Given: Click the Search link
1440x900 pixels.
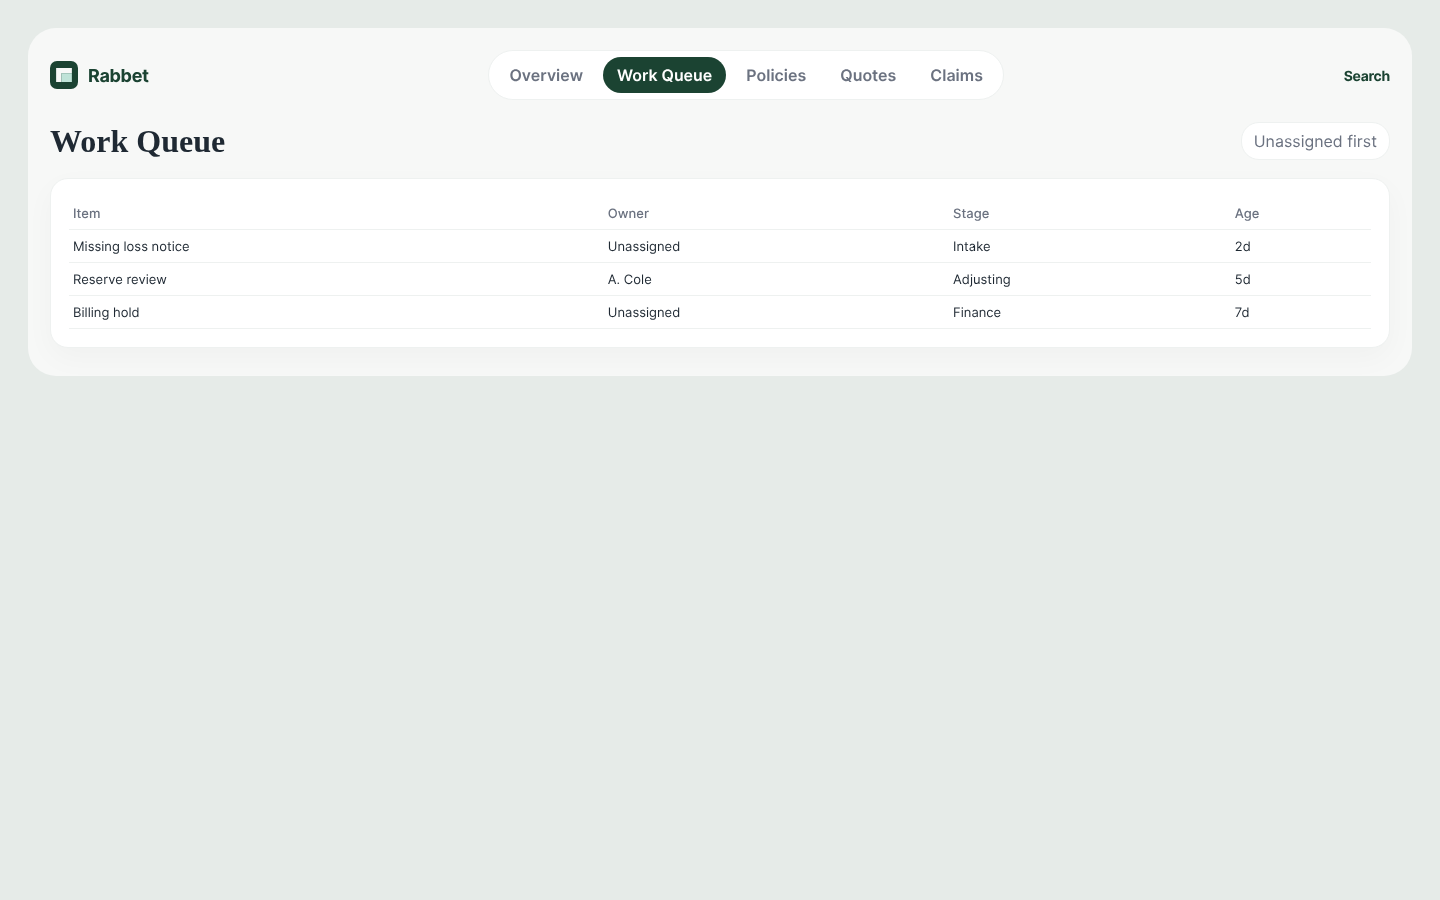Looking at the screenshot, I should pos(1366,76).
